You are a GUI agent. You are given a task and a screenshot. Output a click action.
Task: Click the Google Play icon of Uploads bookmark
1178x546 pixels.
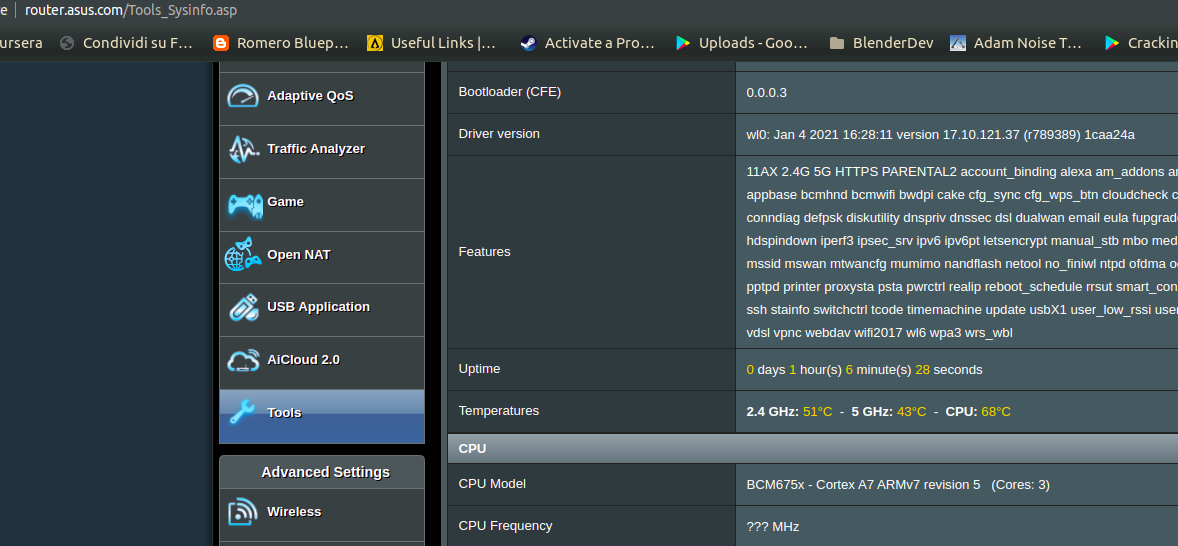pos(683,43)
